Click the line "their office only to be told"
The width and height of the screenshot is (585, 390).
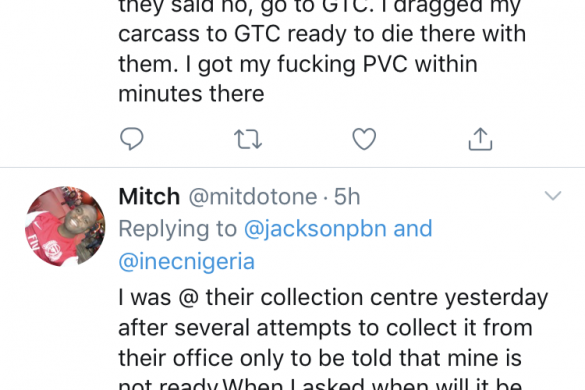point(320,358)
